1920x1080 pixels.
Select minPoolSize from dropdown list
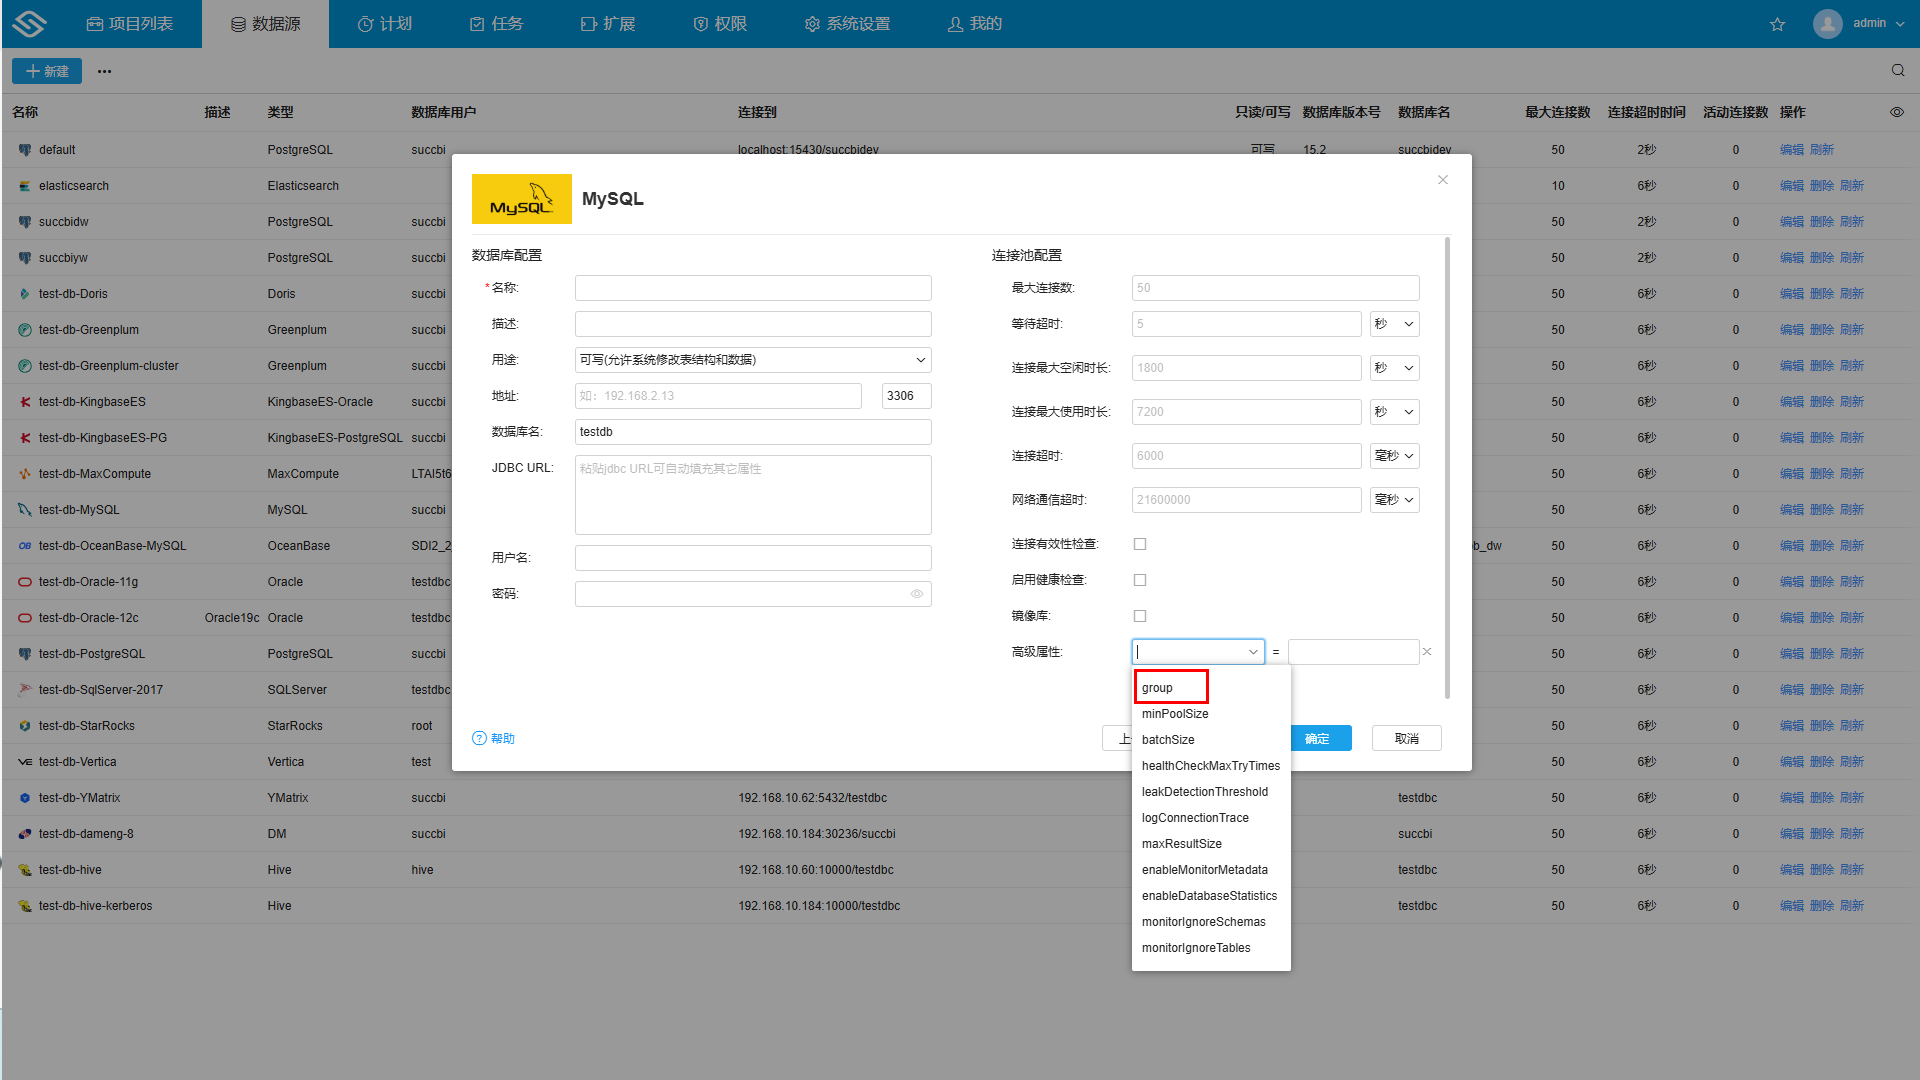(x=1175, y=714)
